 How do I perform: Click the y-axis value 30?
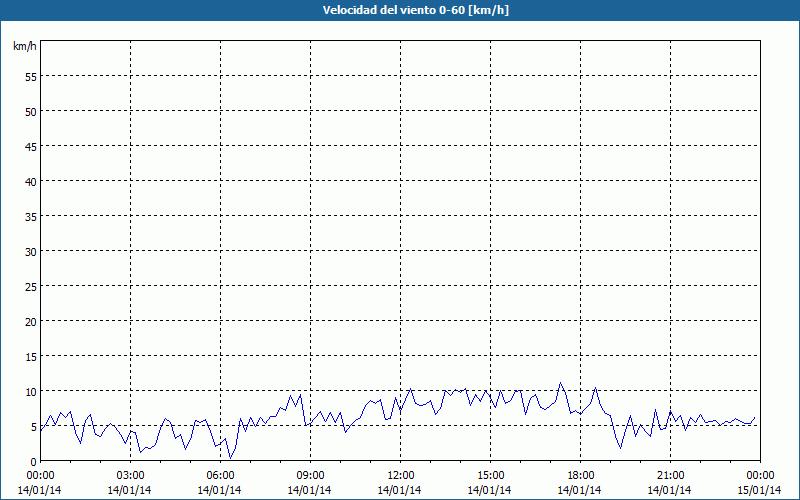[x=31, y=252]
